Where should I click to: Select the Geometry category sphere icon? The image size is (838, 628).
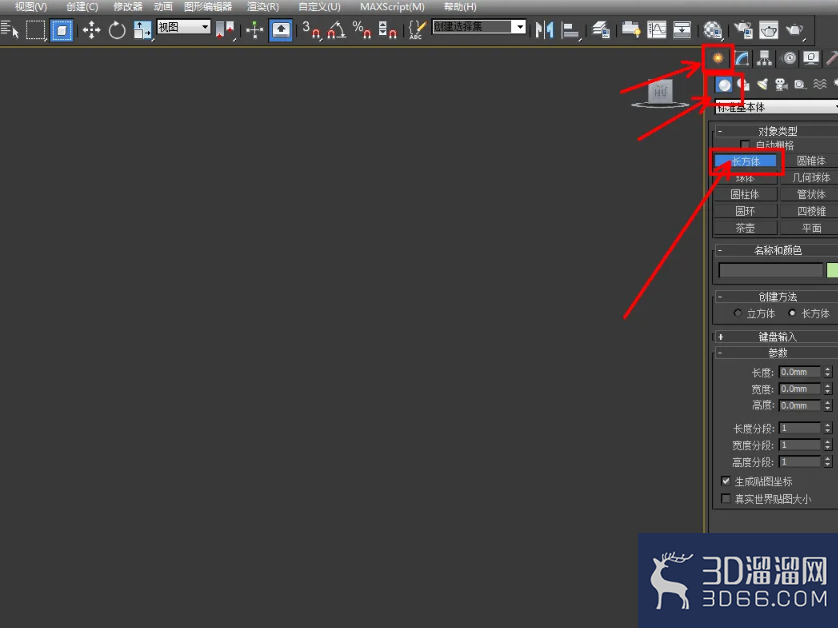724,84
